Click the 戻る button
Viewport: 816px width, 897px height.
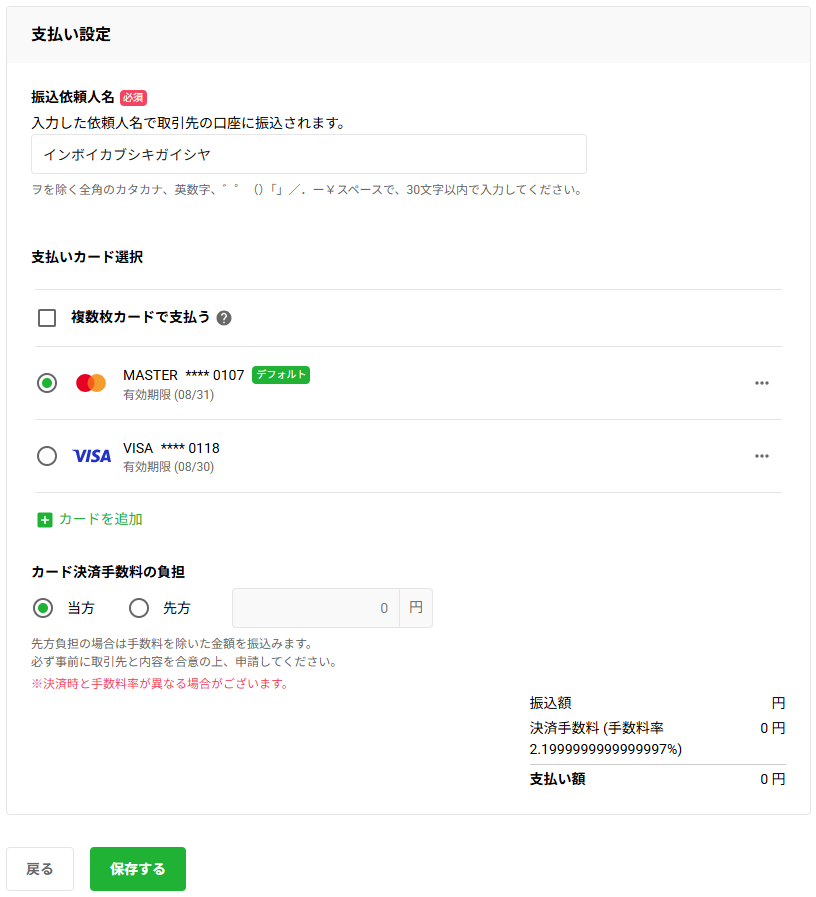pyautogui.click(x=40, y=868)
